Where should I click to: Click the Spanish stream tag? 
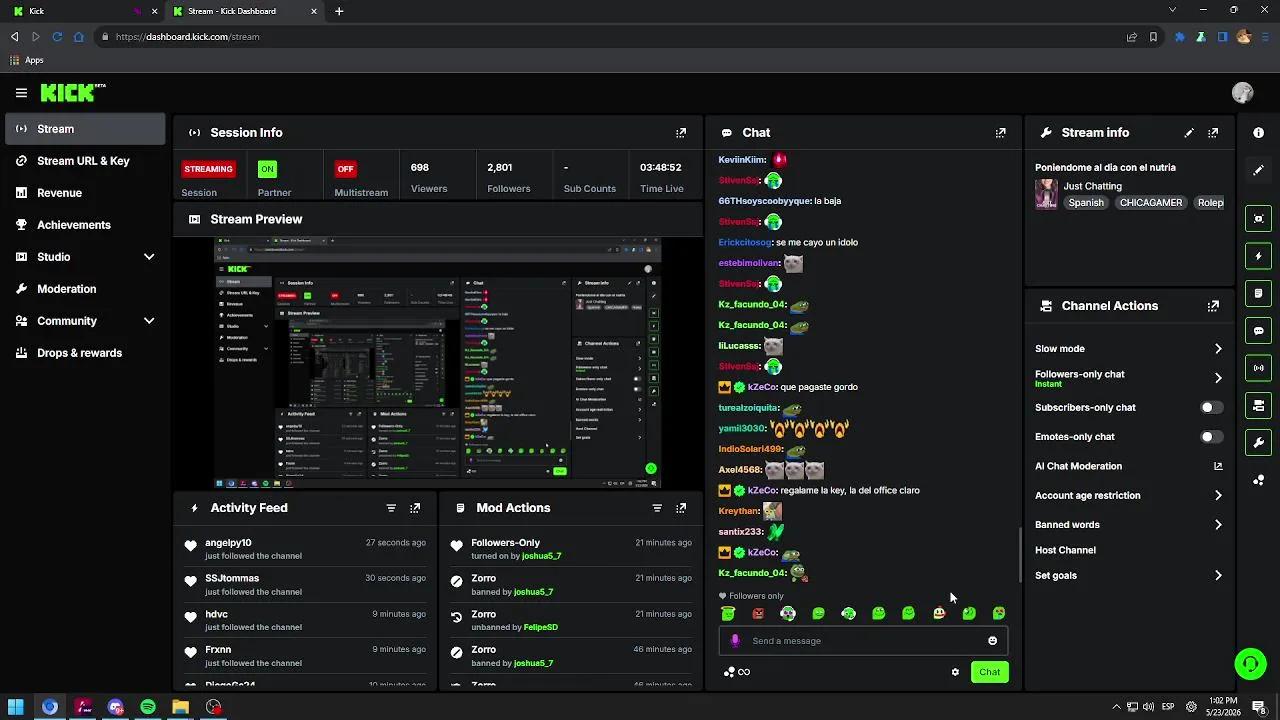1086,202
